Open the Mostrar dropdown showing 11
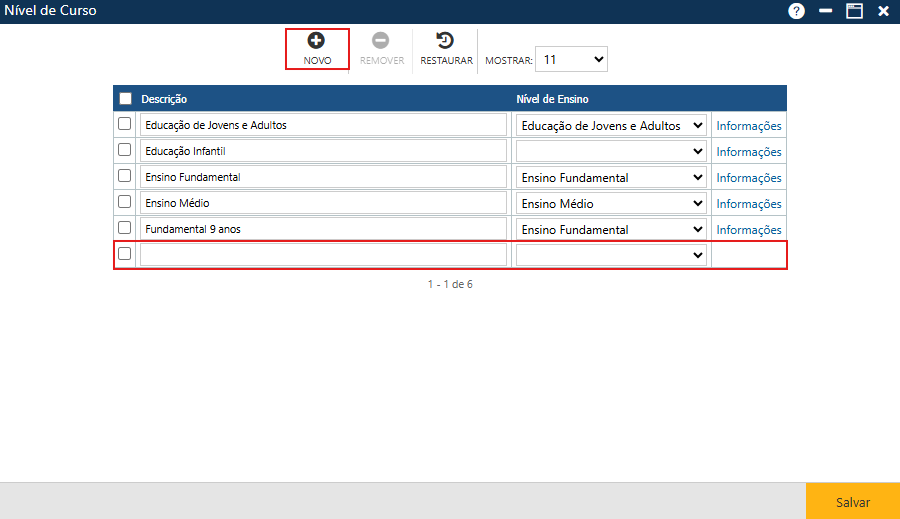This screenshot has width=900, height=519. [x=571, y=60]
